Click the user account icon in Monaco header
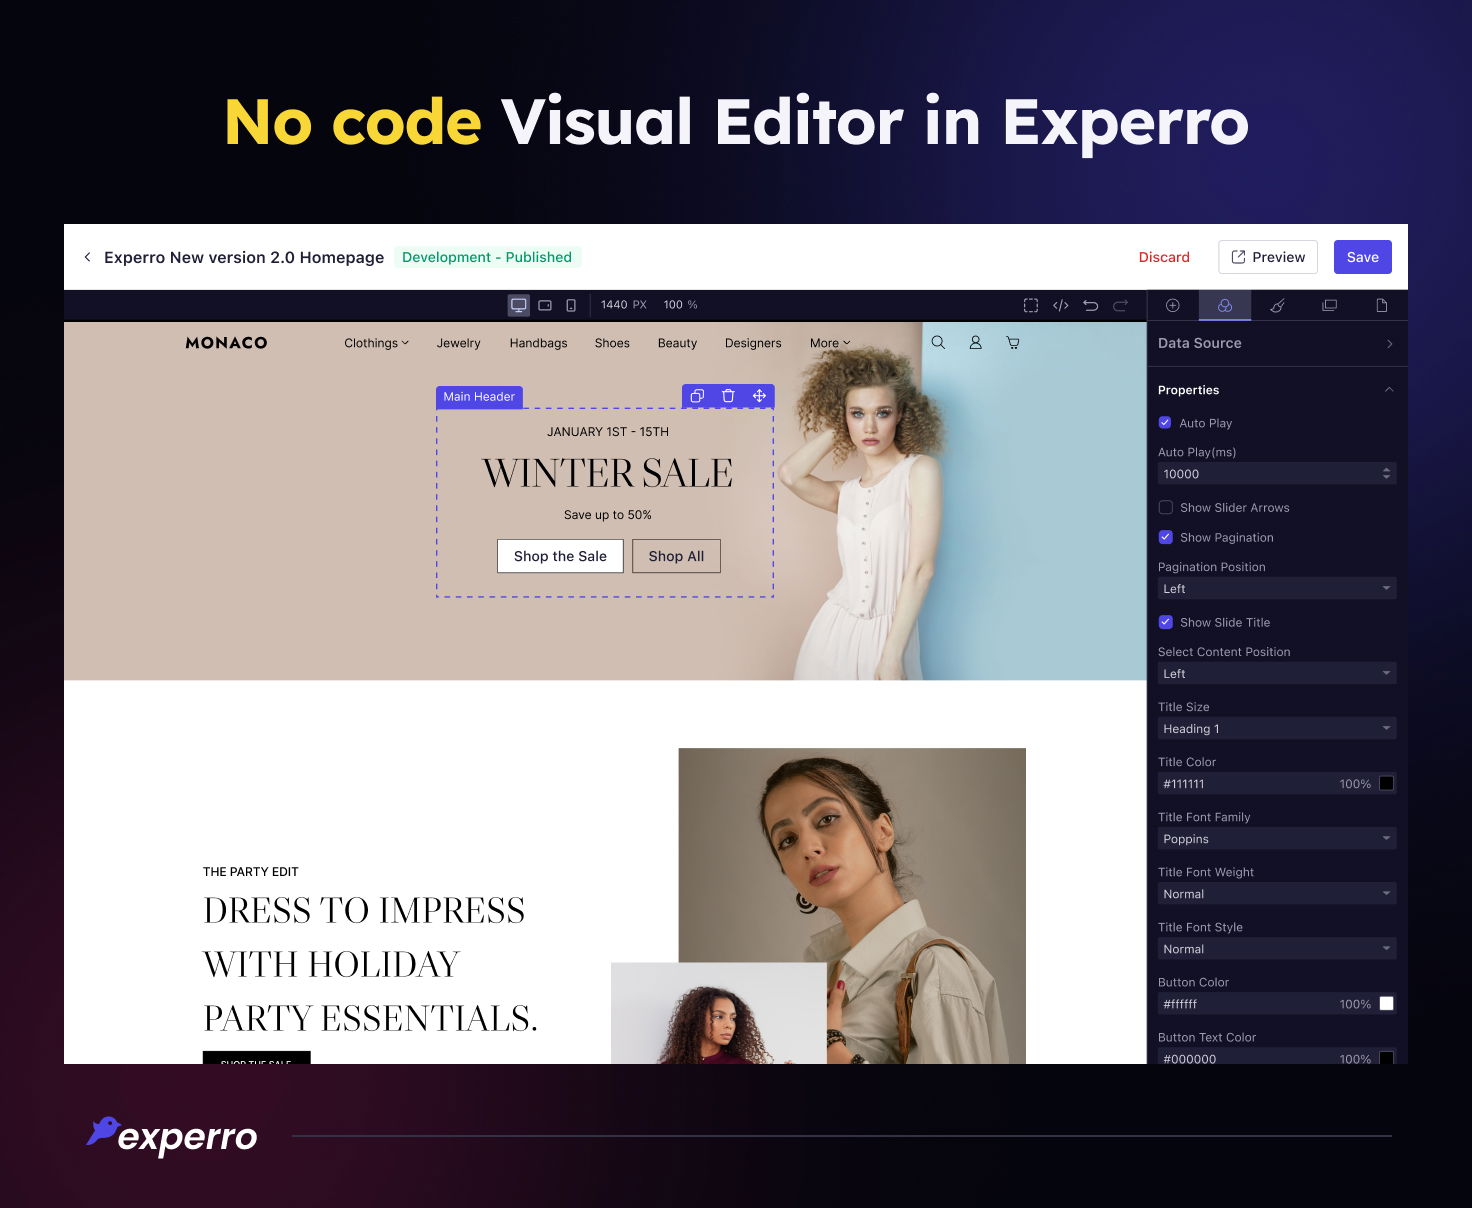 pos(975,342)
